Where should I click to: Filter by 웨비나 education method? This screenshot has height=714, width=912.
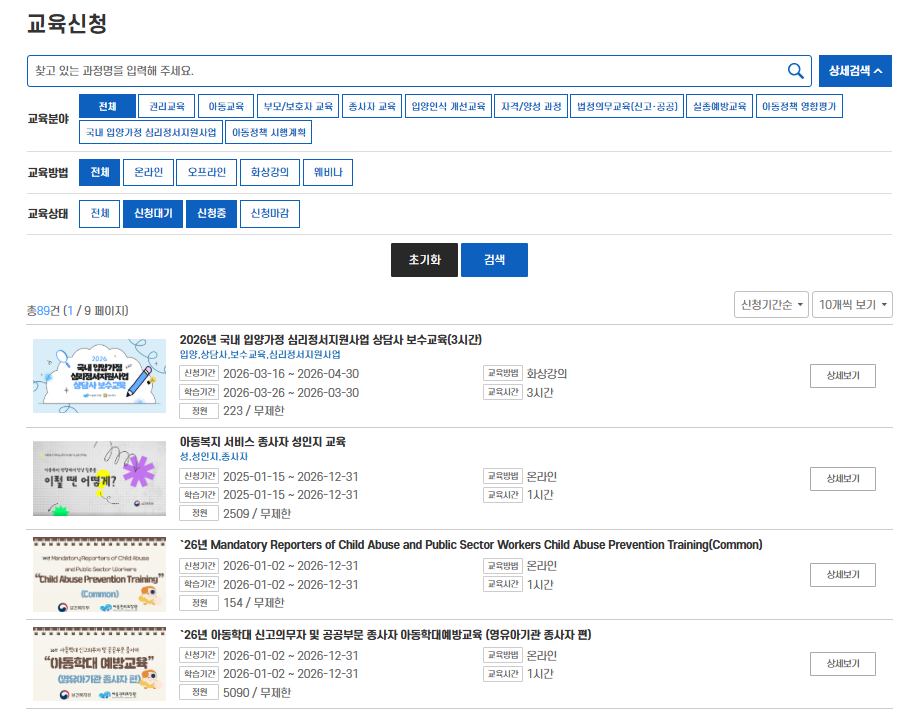(x=328, y=172)
